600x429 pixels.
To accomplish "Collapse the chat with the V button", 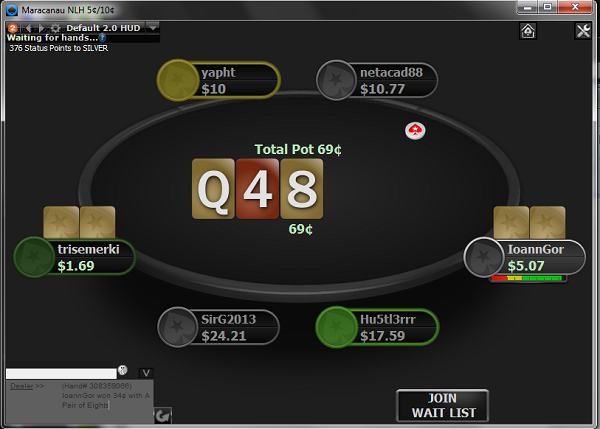I will click(146, 373).
